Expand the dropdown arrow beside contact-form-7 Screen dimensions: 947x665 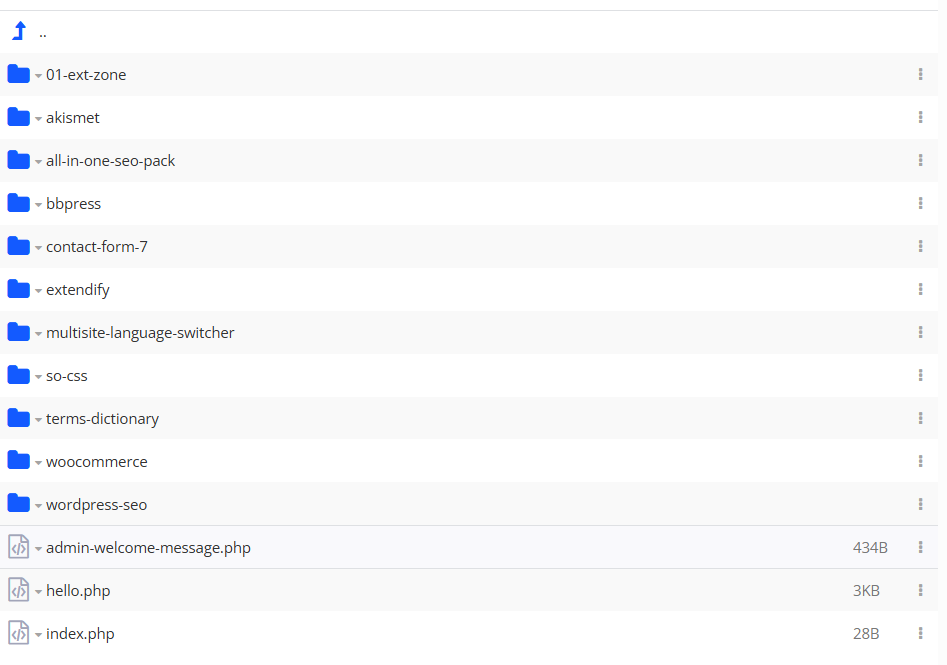coord(38,248)
